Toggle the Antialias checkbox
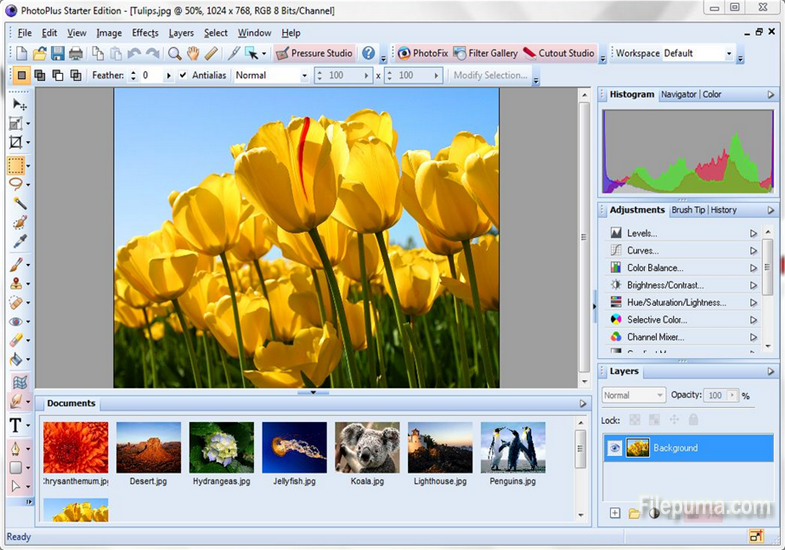The height and width of the screenshot is (550, 785). coord(182,75)
